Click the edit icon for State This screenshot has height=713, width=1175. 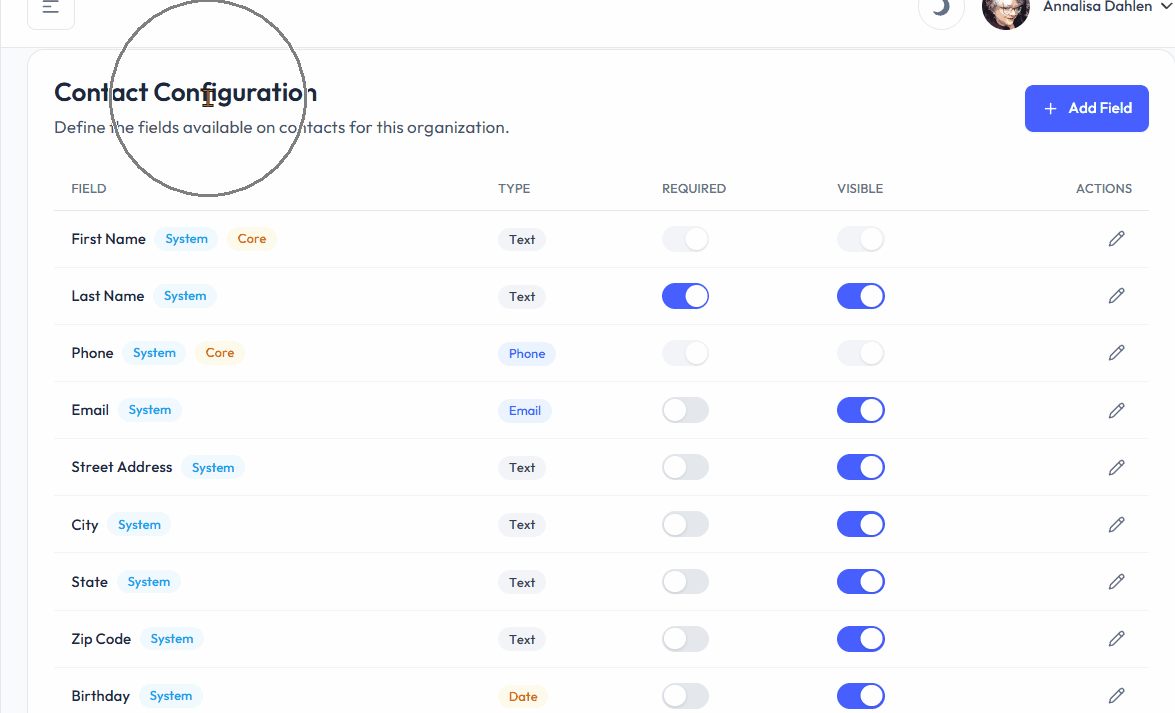click(x=1116, y=582)
